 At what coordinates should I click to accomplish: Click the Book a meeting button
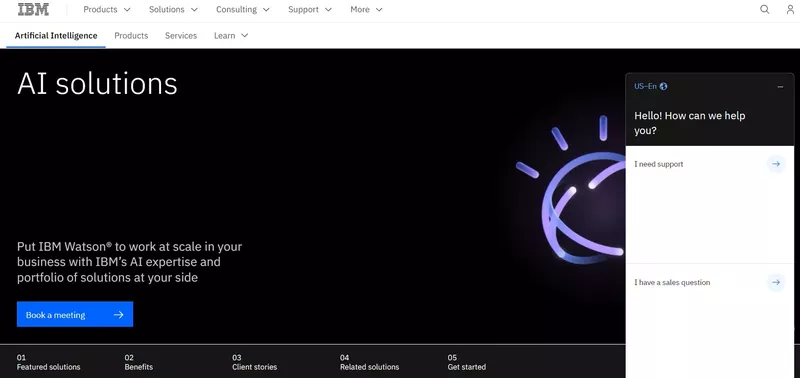pyautogui.click(x=75, y=314)
